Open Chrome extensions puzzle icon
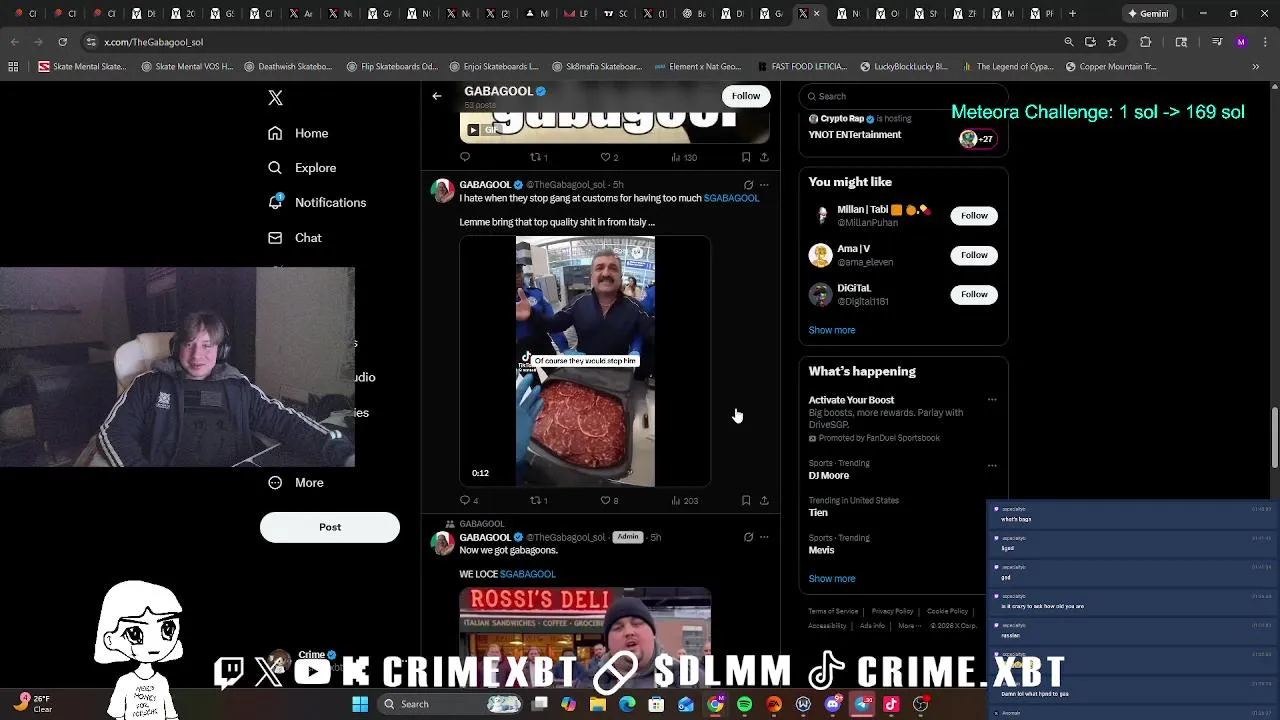 click(1146, 42)
